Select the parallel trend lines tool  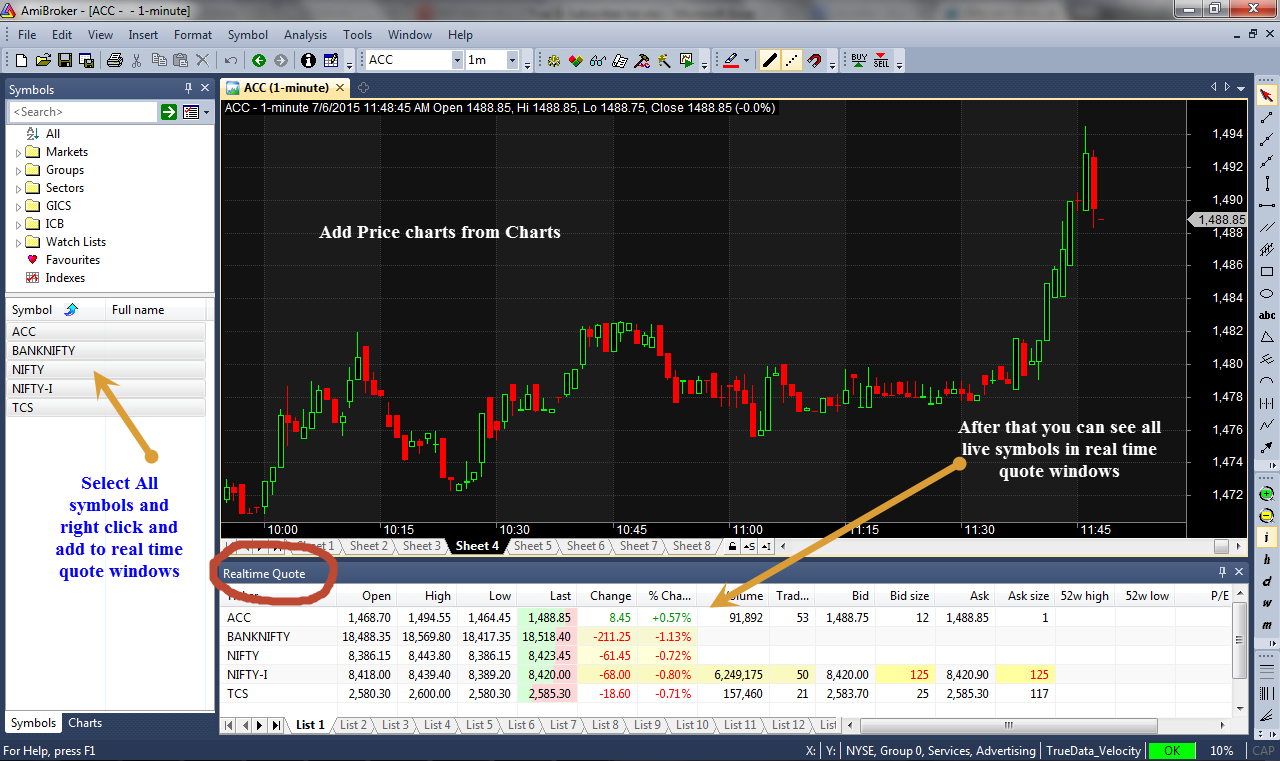1267,226
